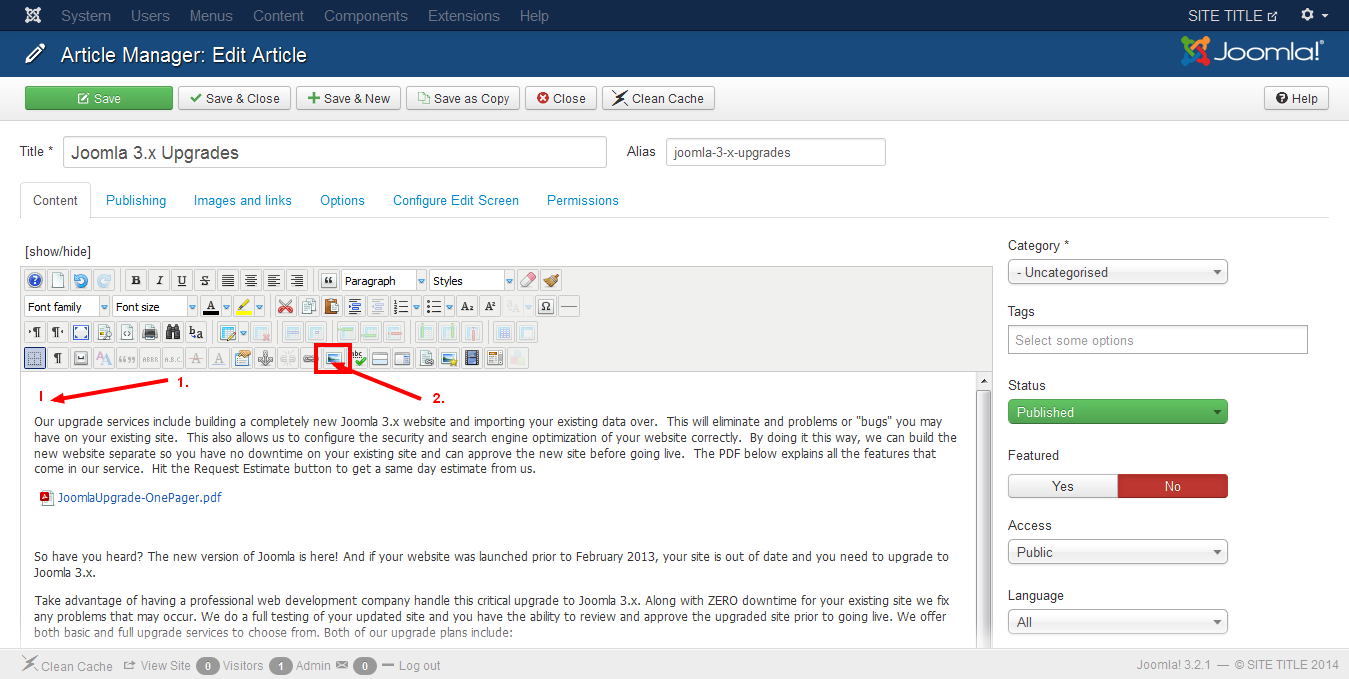Insert a horizontal rule line
This screenshot has width=1349, height=679.
569,307
